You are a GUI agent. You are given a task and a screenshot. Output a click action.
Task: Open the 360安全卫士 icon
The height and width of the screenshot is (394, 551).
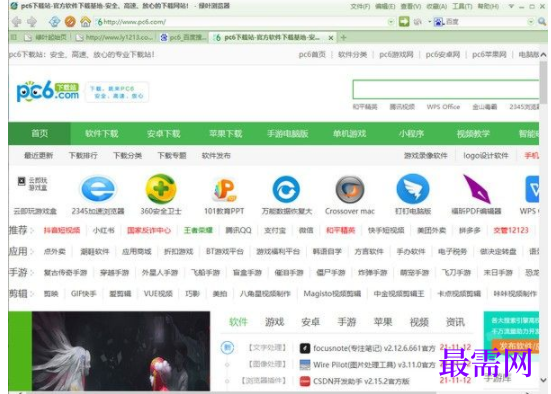(161, 189)
